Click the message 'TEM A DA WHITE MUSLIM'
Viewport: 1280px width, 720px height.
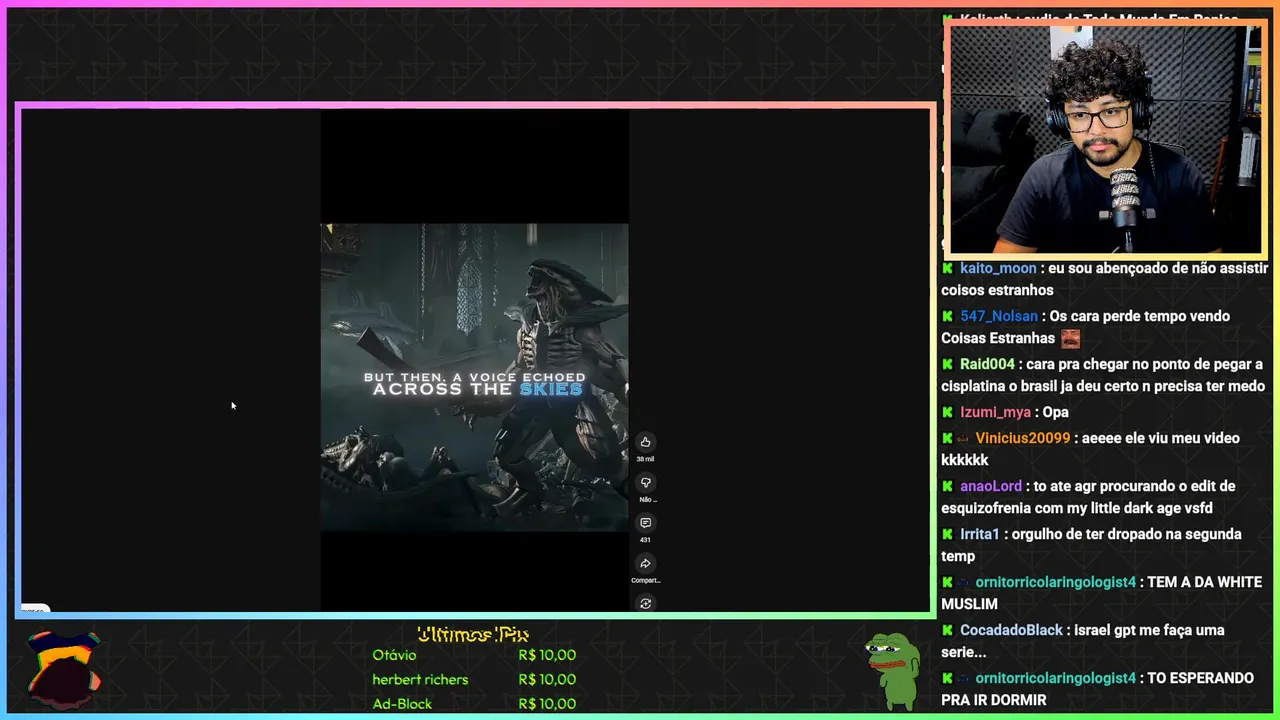[x=1101, y=593]
